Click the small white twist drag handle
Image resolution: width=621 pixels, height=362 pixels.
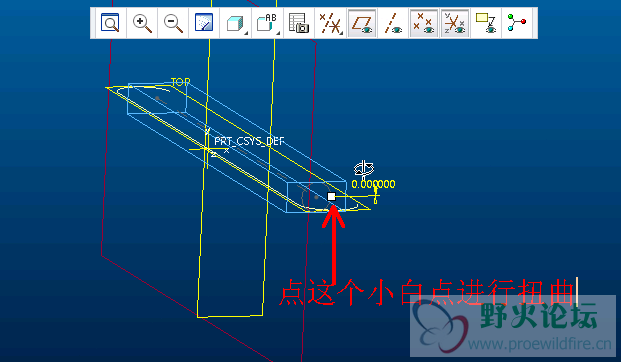click(331, 196)
